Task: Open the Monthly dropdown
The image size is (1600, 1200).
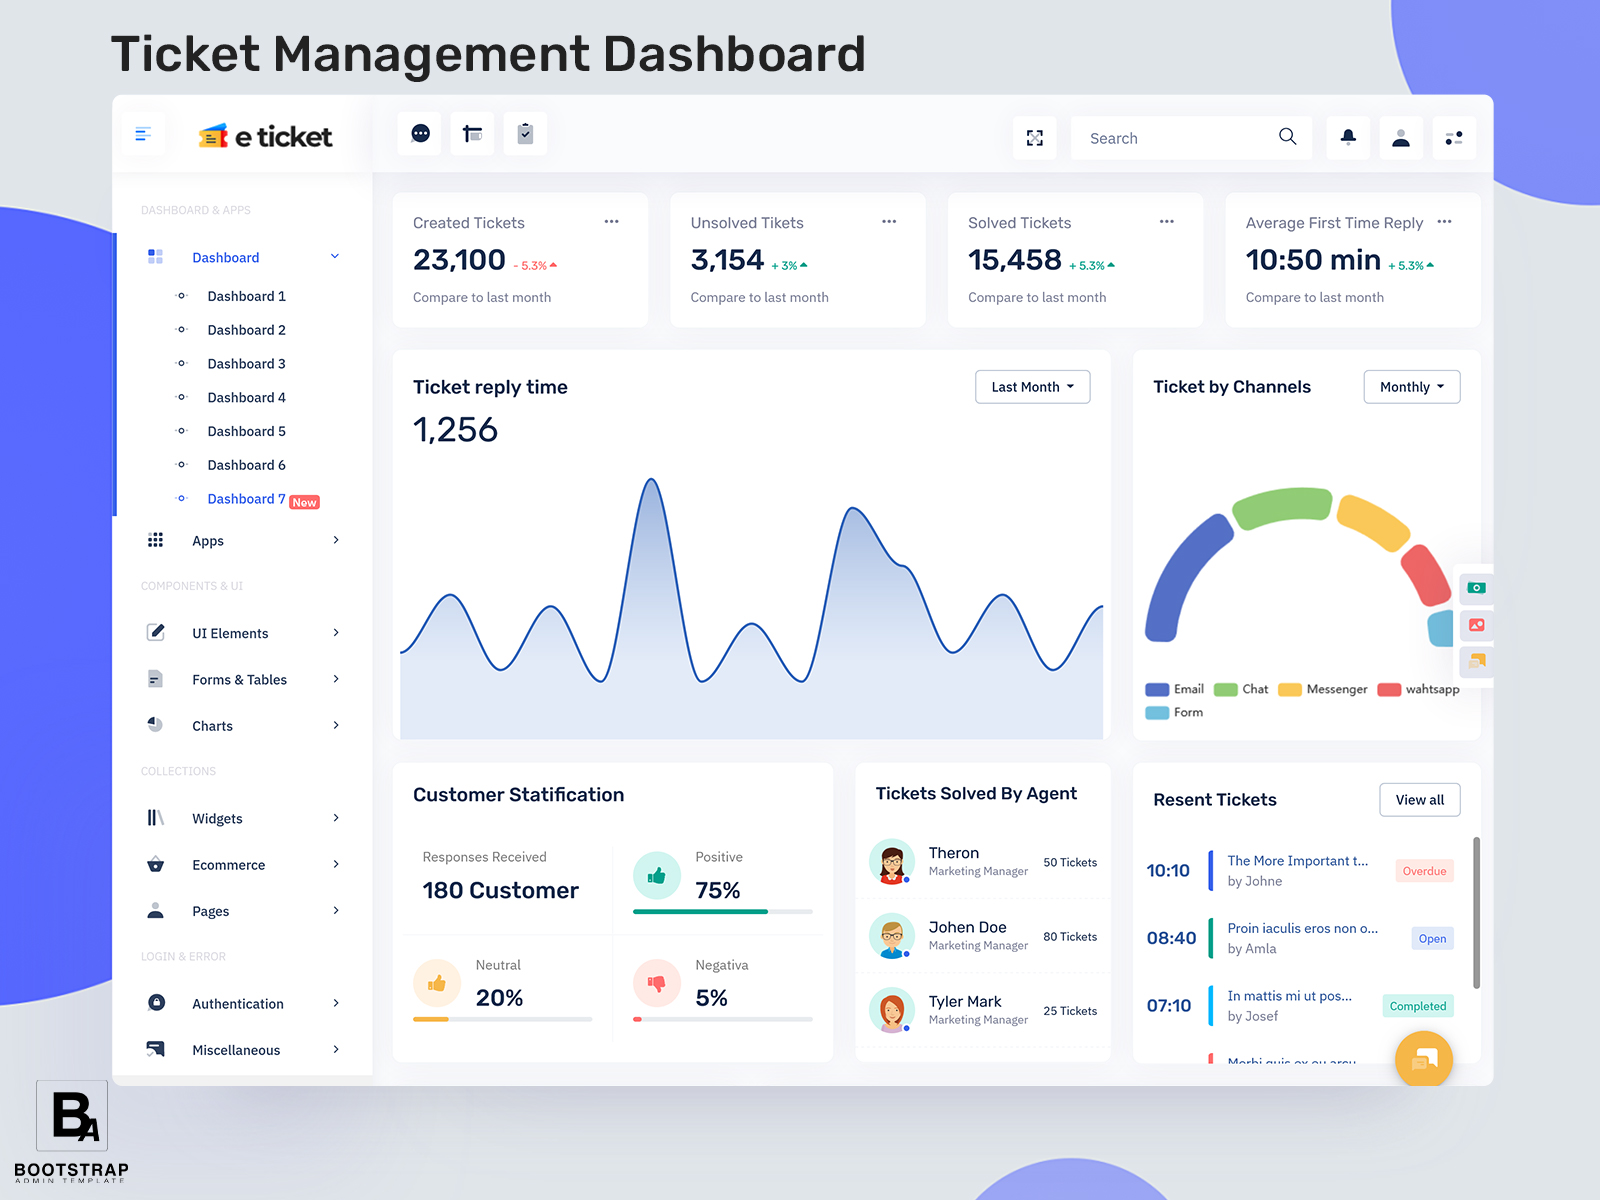Action: [1412, 387]
